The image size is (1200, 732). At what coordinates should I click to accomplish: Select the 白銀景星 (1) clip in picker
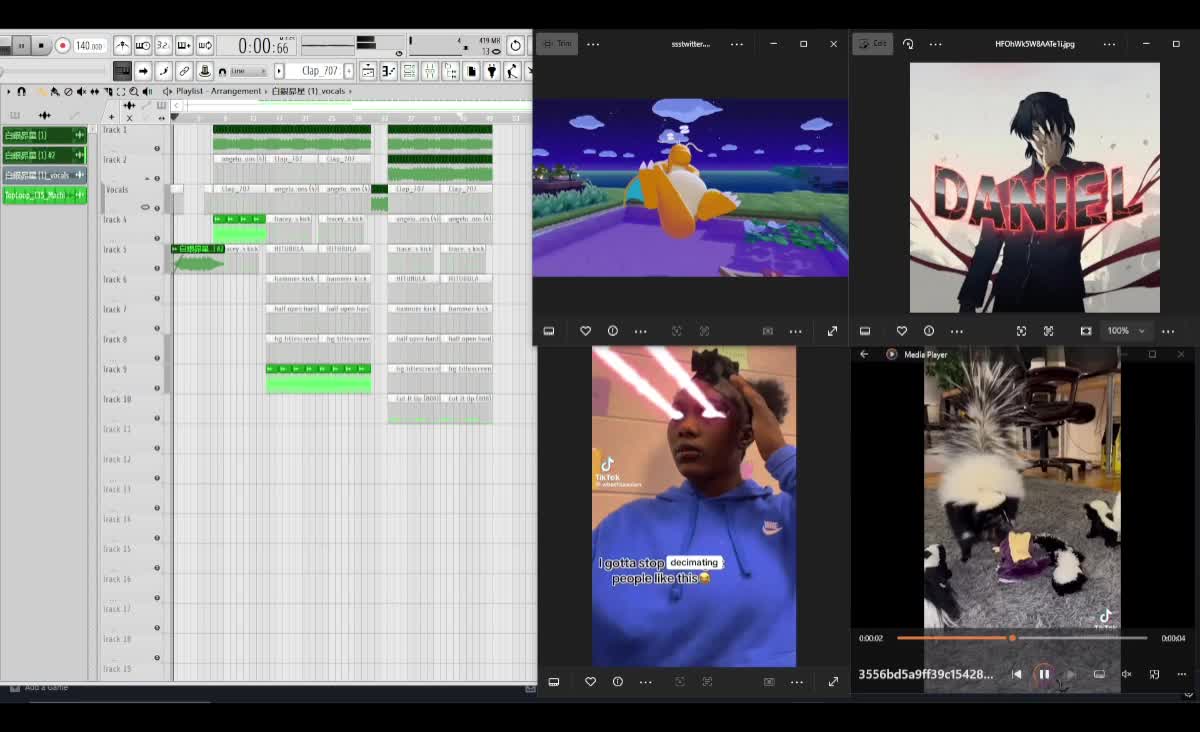(x=44, y=135)
